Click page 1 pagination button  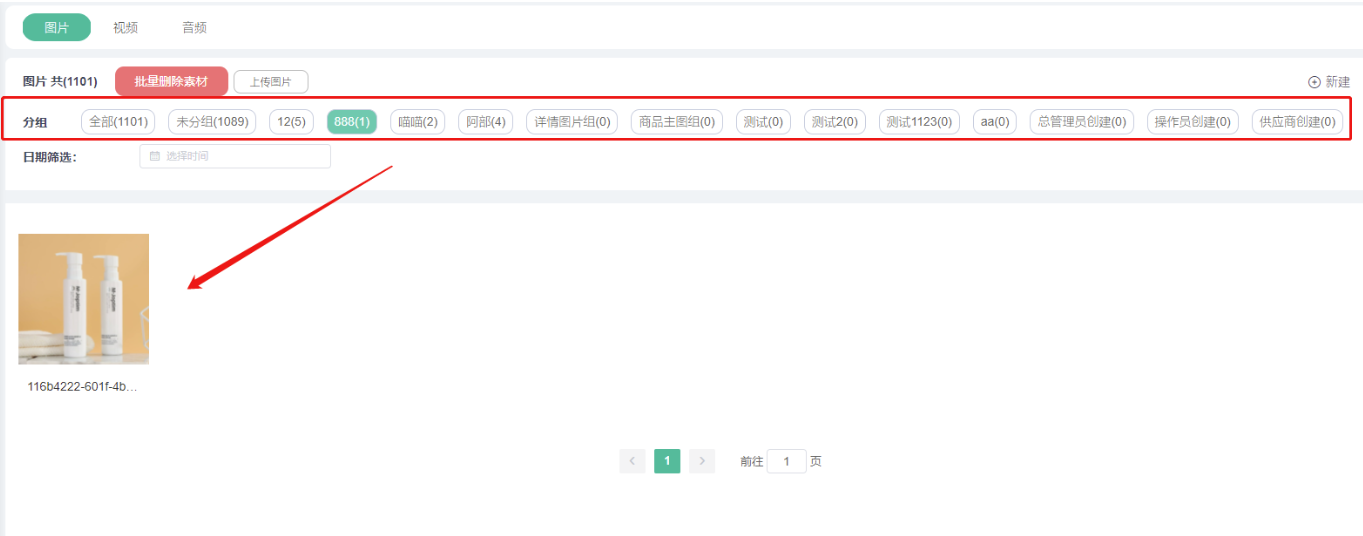point(667,461)
